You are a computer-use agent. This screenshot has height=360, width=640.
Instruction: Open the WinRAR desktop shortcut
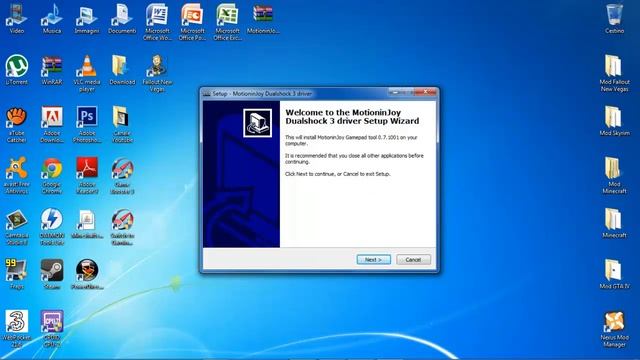[52, 70]
